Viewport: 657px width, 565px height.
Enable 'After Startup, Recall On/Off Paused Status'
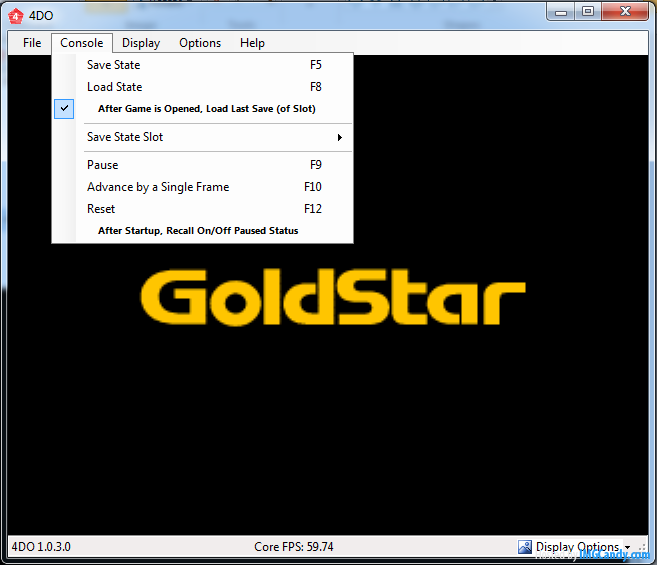[x=202, y=231]
